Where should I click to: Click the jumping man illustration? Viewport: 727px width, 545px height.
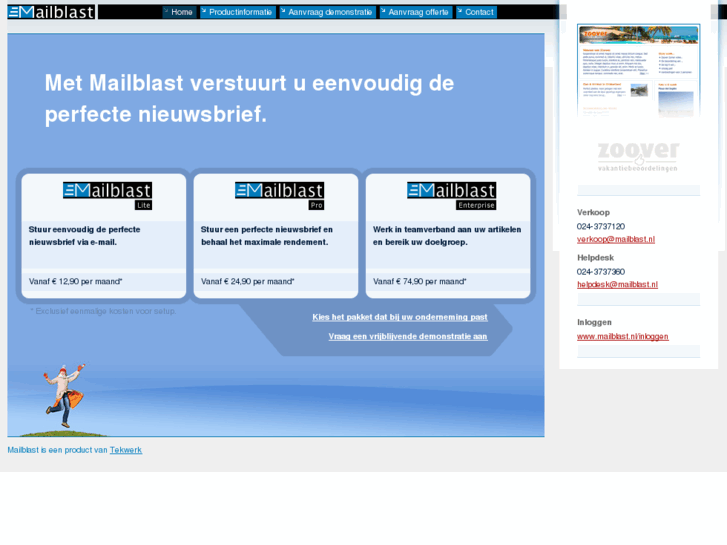(x=64, y=396)
